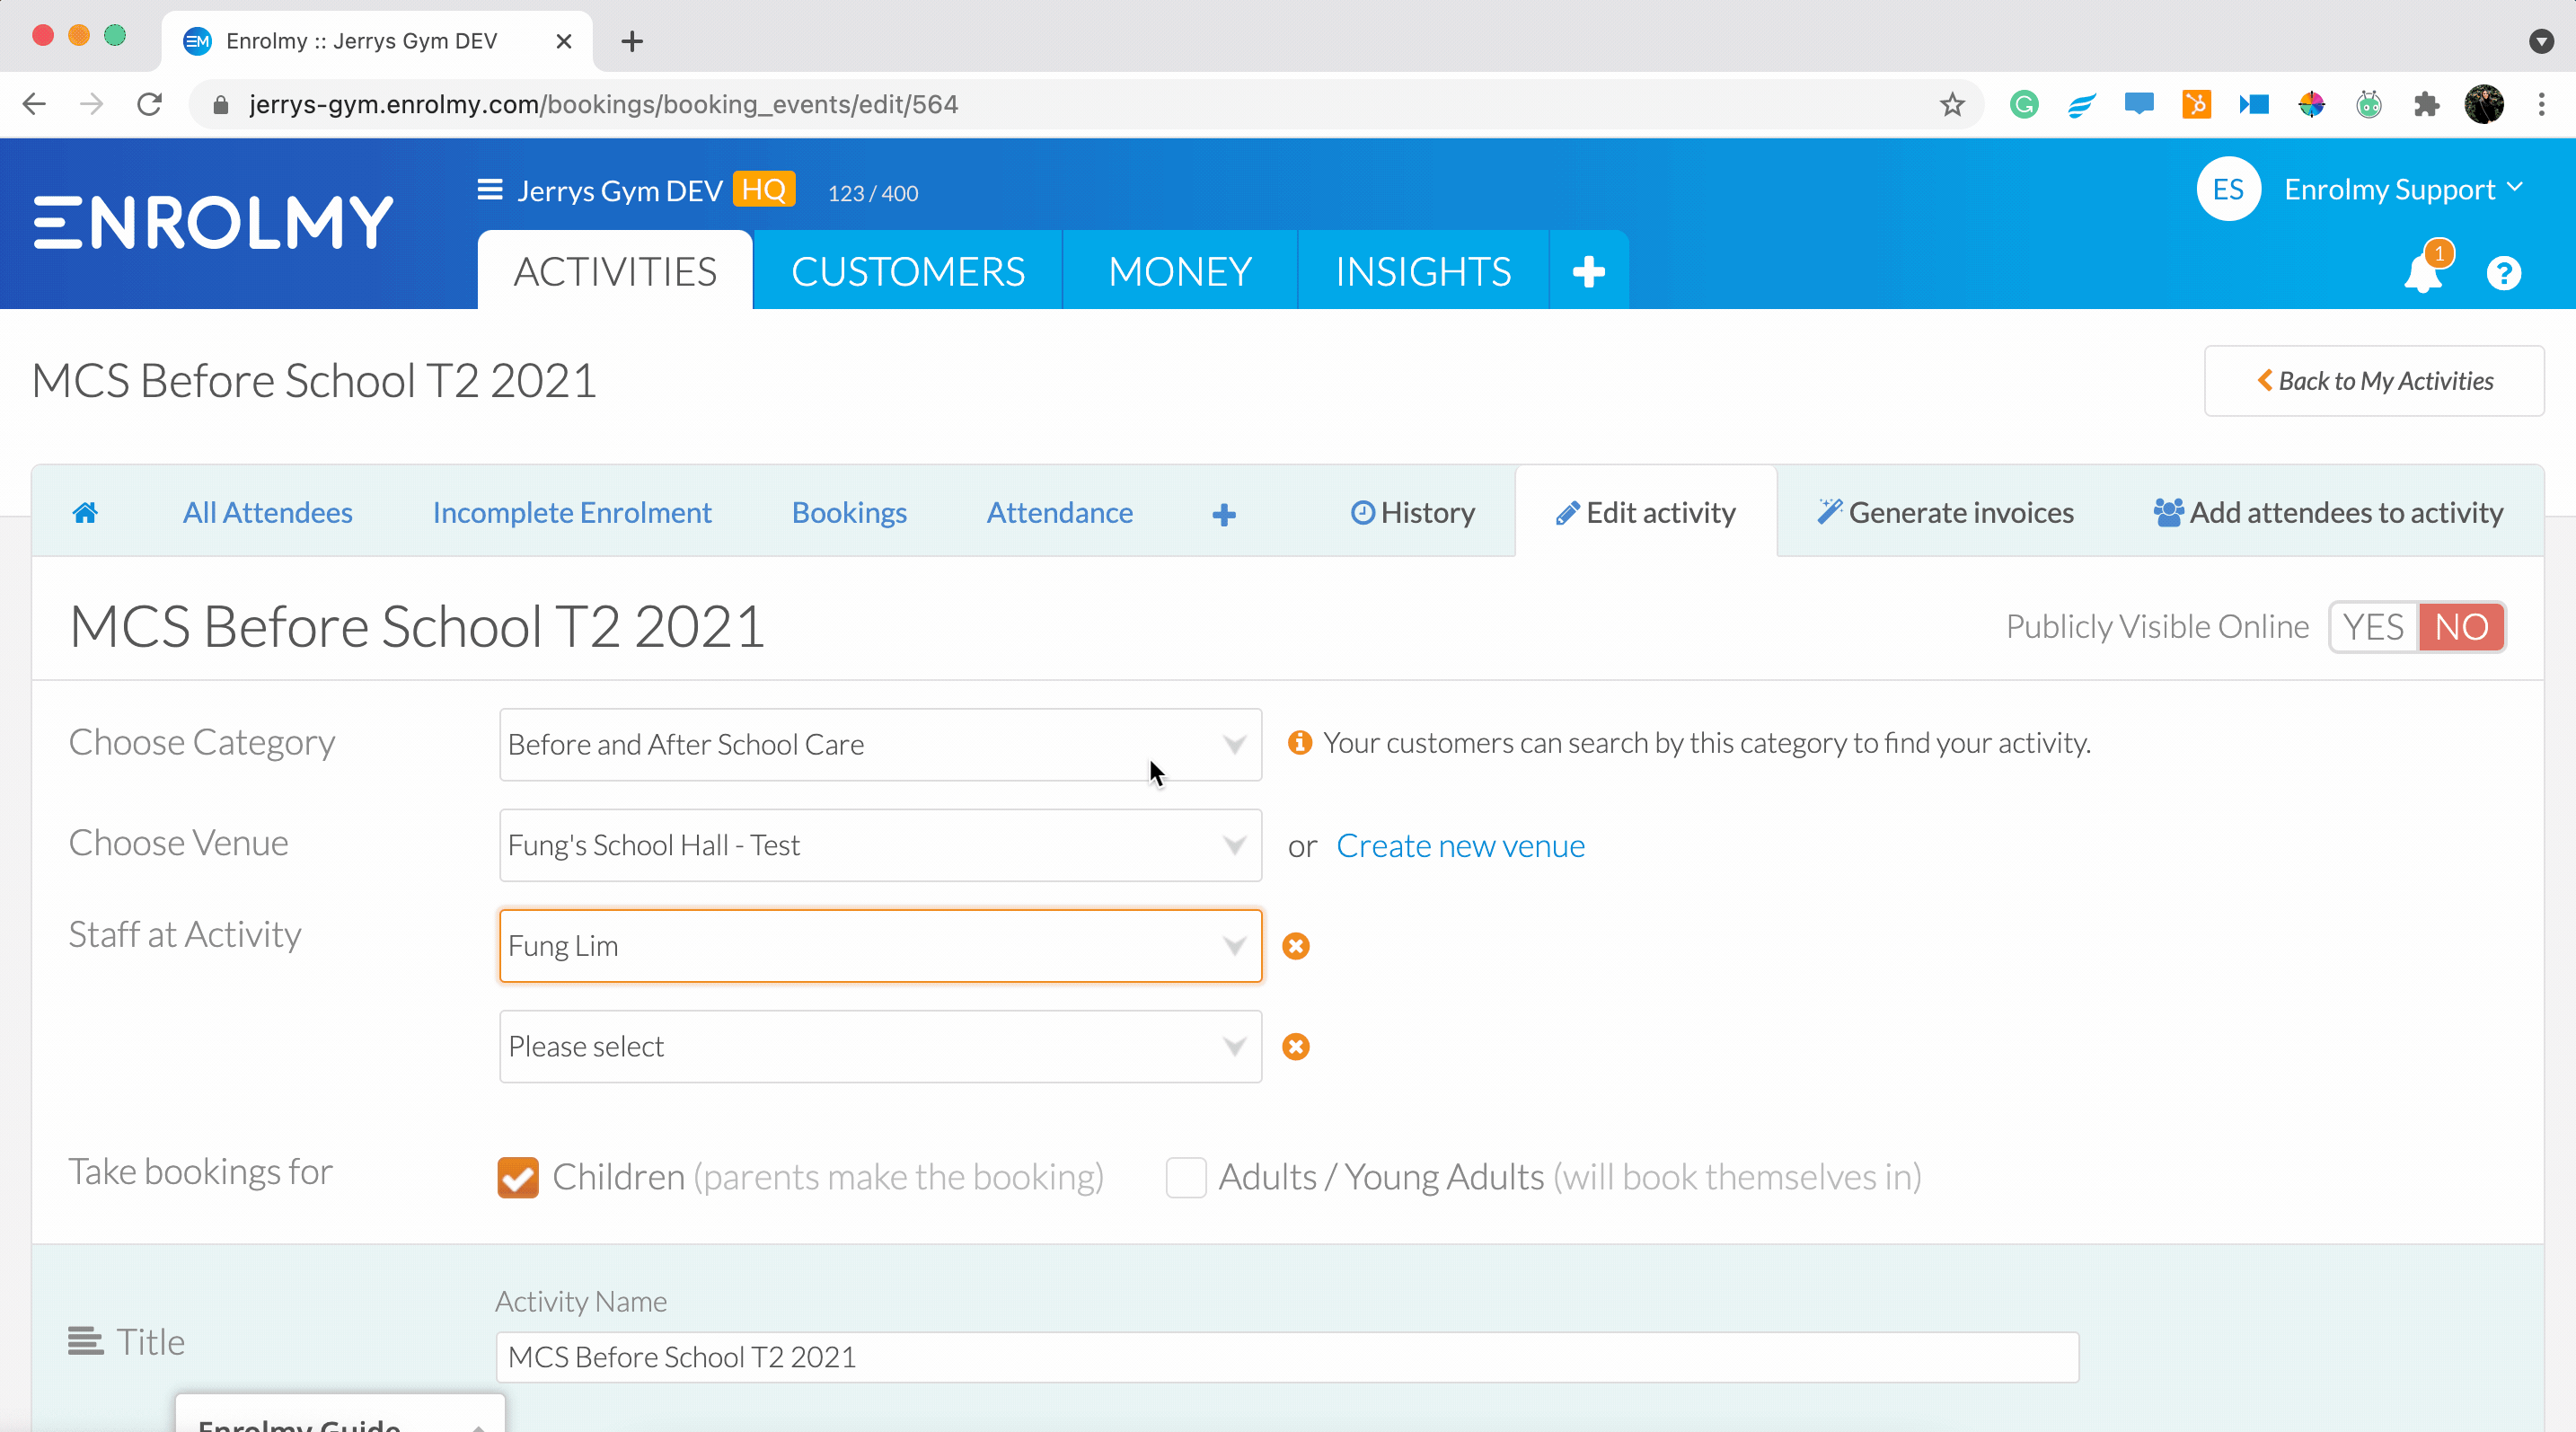Open the Choose Category dropdown
2576x1432 pixels.
click(880, 745)
